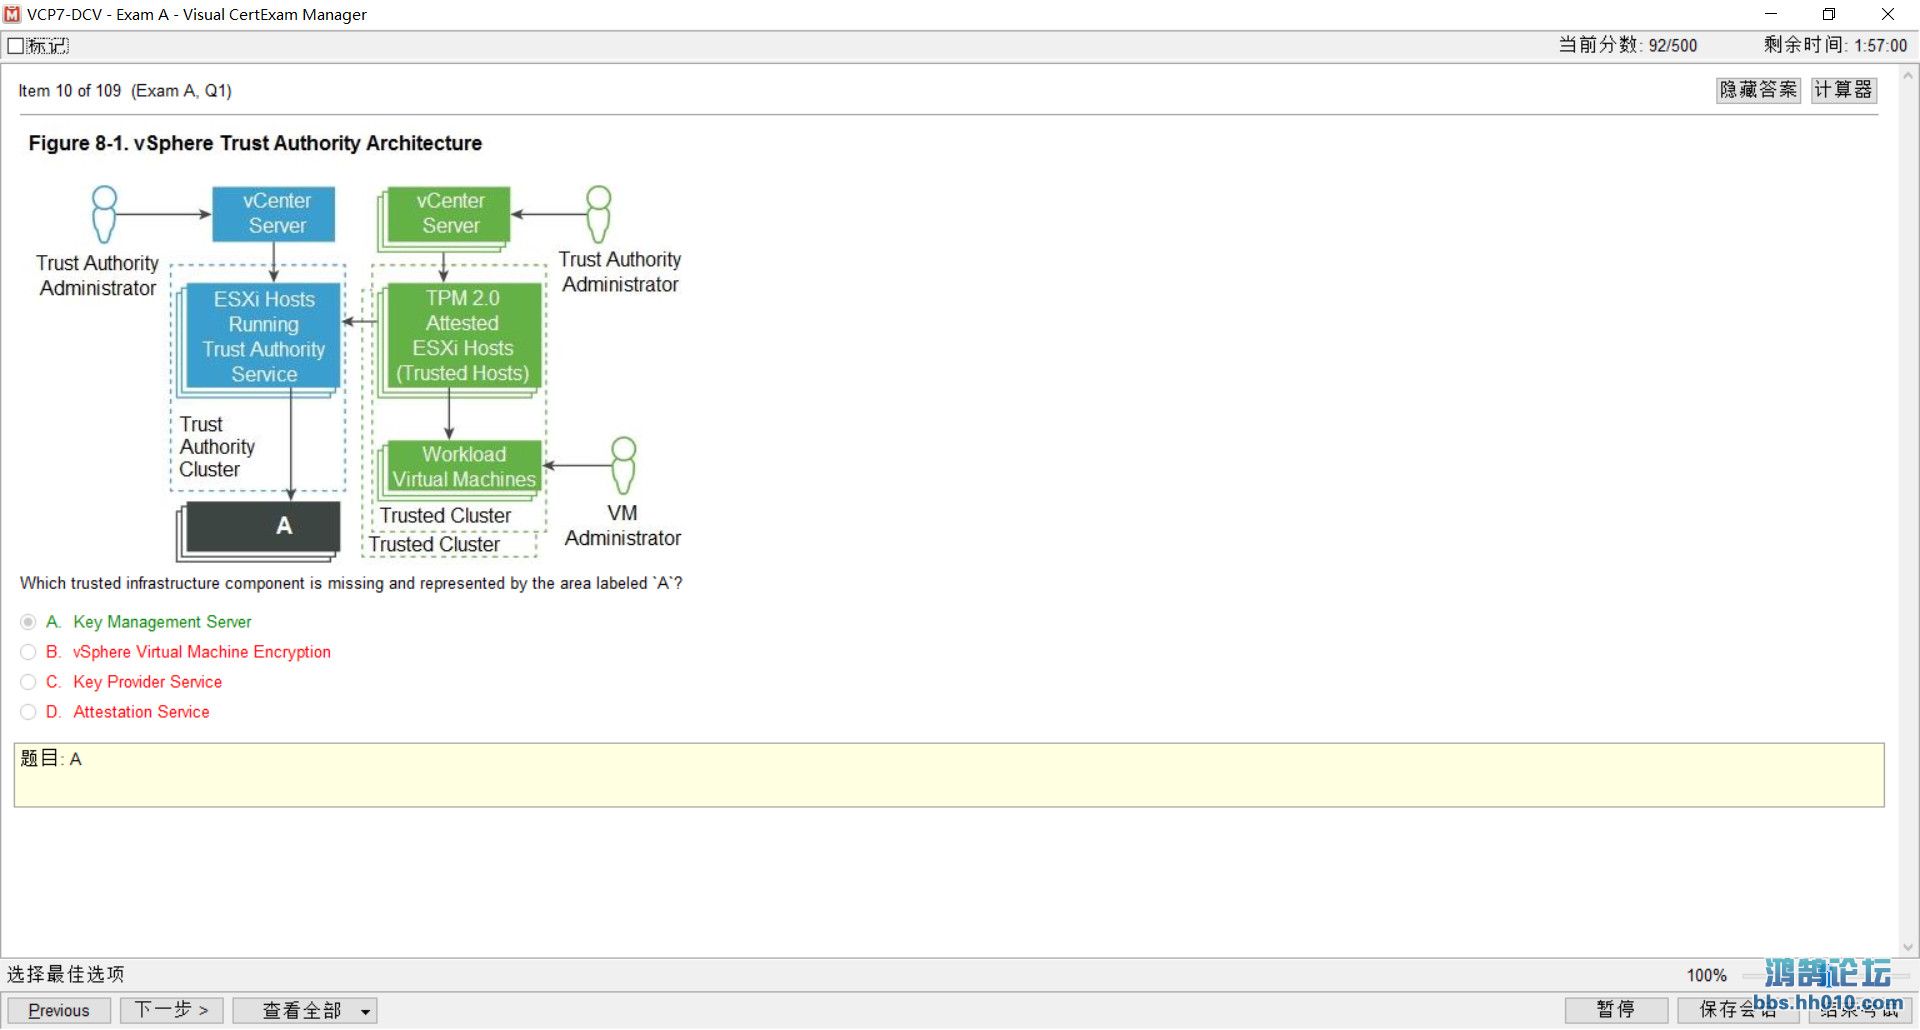Advance with the 下一步 next button

(172, 1010)
